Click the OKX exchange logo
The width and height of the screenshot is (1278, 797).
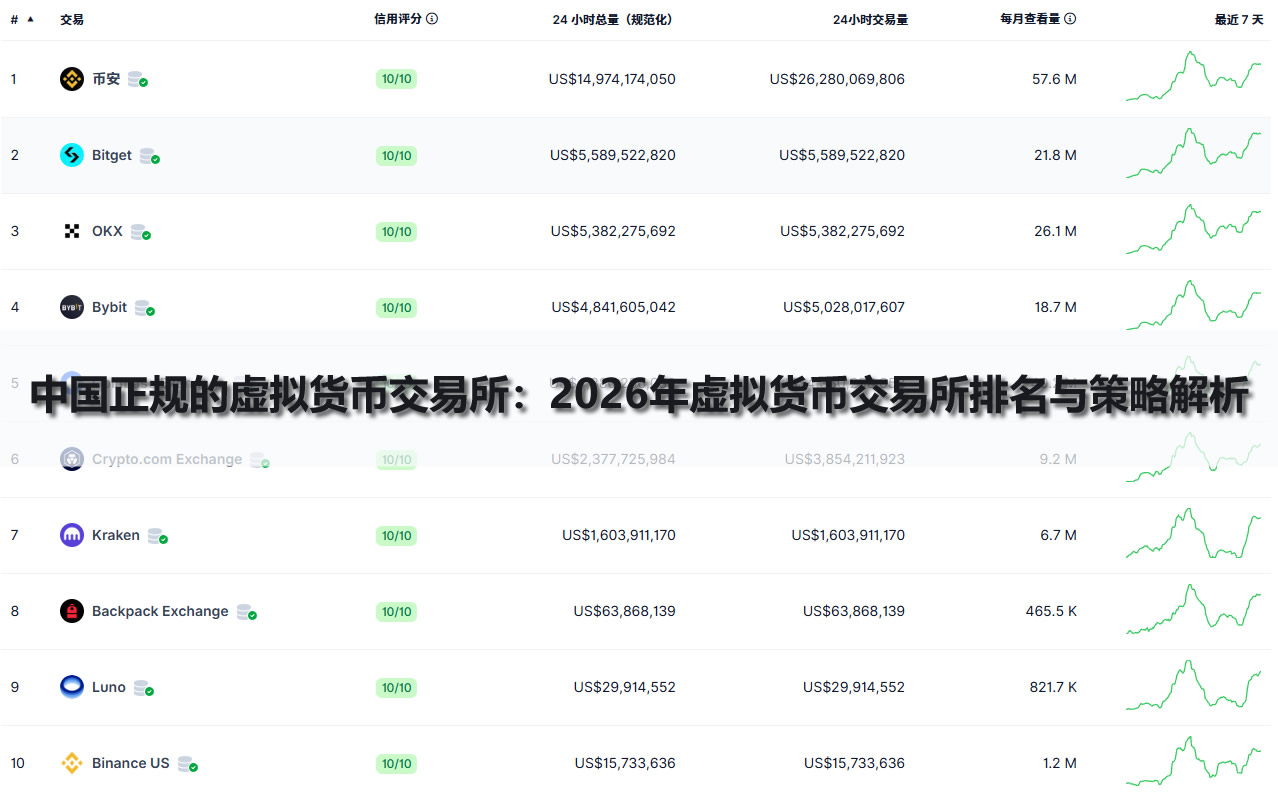(x=72, y=231)
